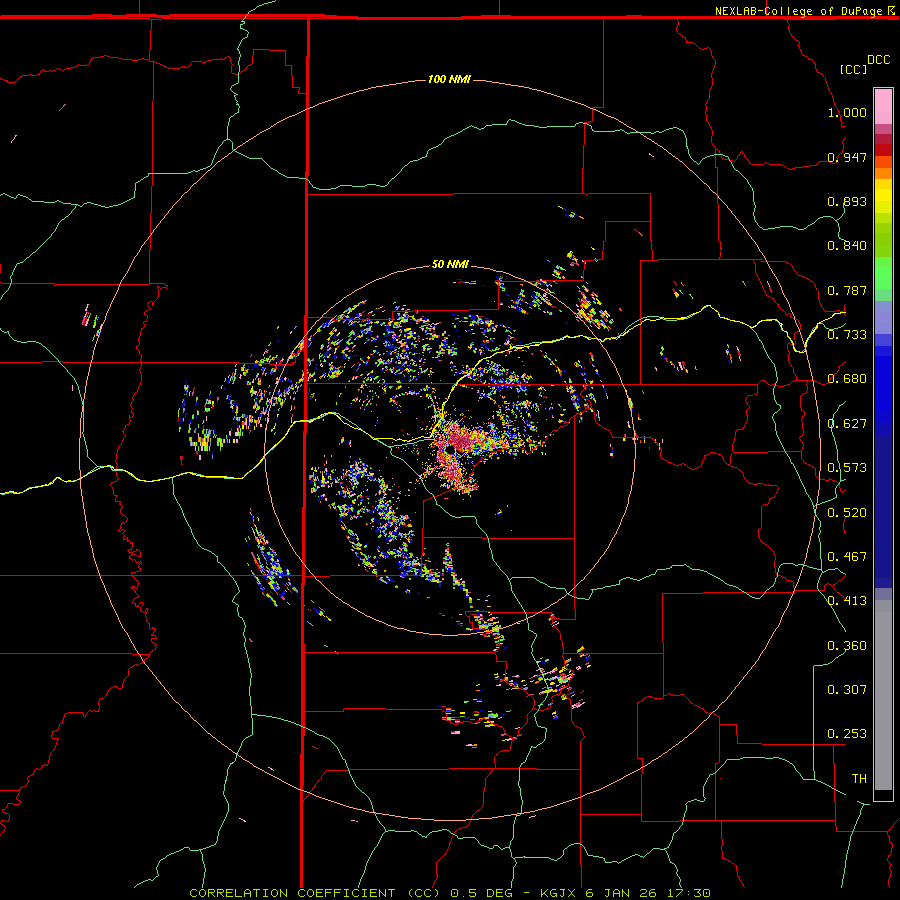Click the 1.000 value on the color scale
The height and width of the screenshot is (900, 900).
847,112
